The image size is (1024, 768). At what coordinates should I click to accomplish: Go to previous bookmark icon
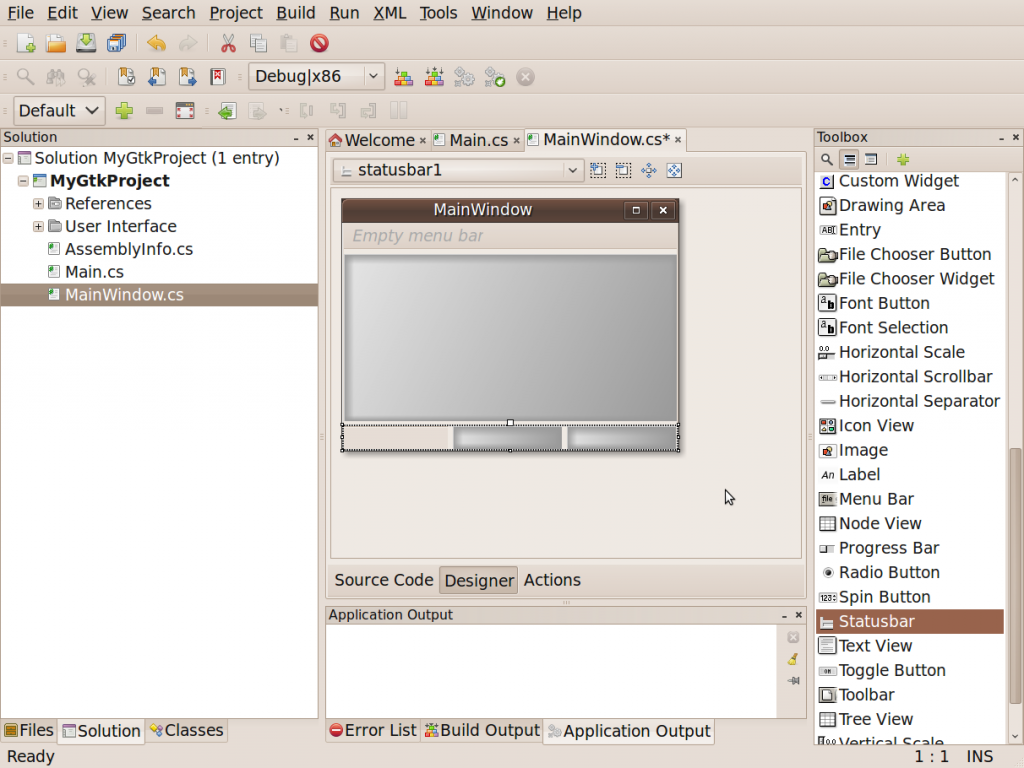point(157,77)
